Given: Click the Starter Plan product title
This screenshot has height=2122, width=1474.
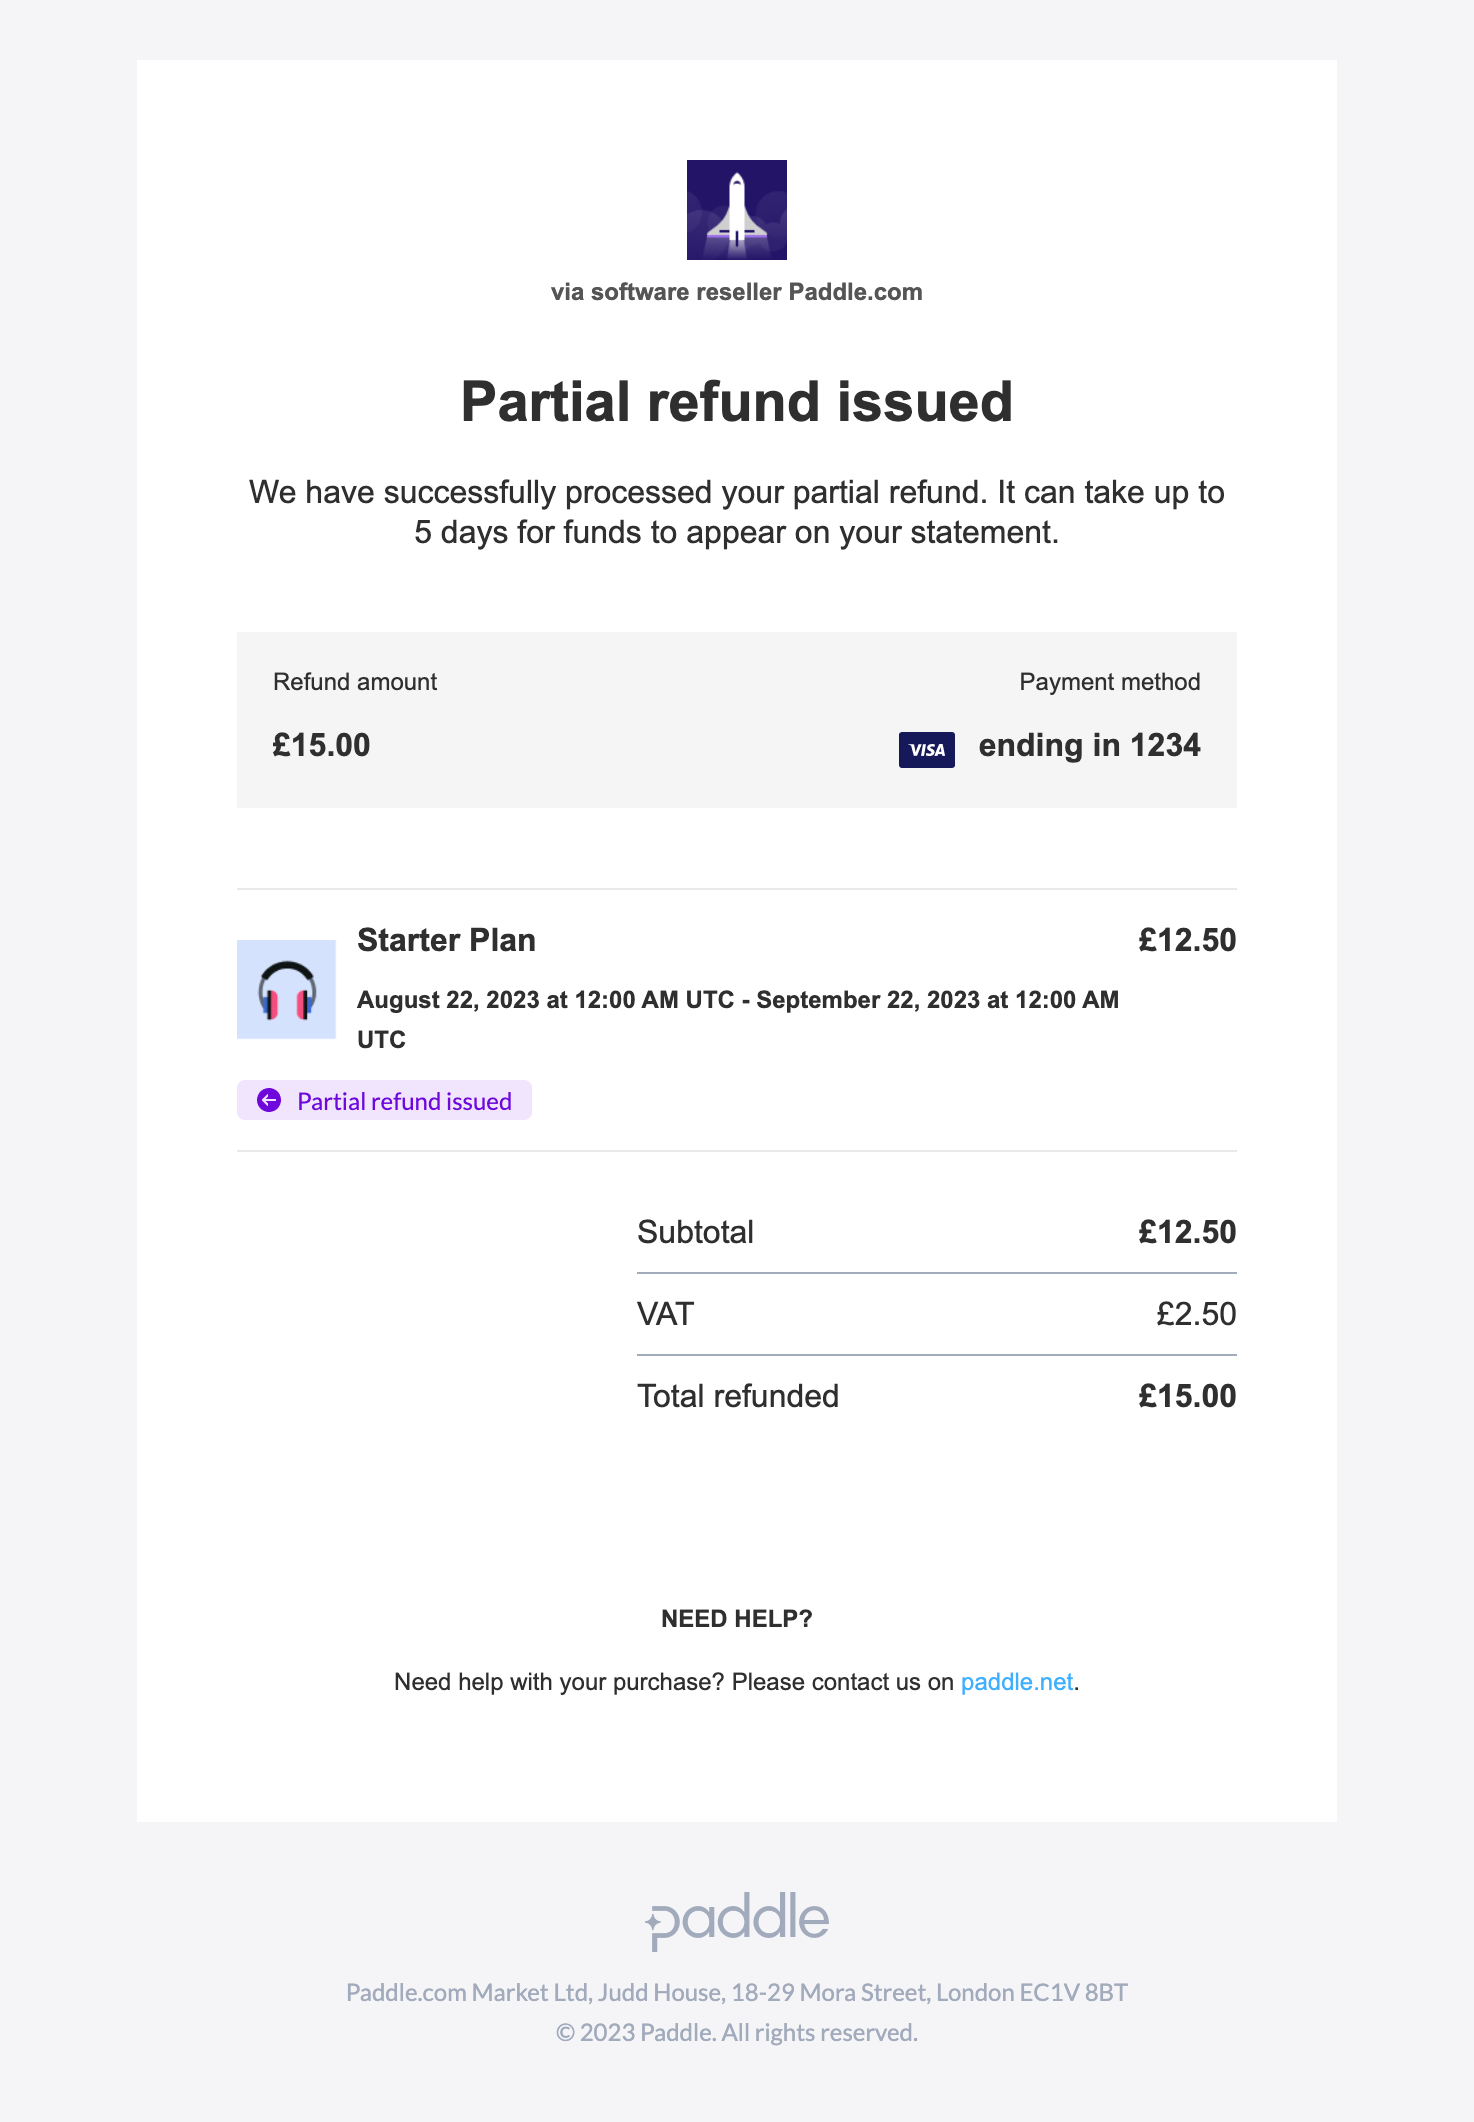Looking at the screenshot, I should [446, 940].
